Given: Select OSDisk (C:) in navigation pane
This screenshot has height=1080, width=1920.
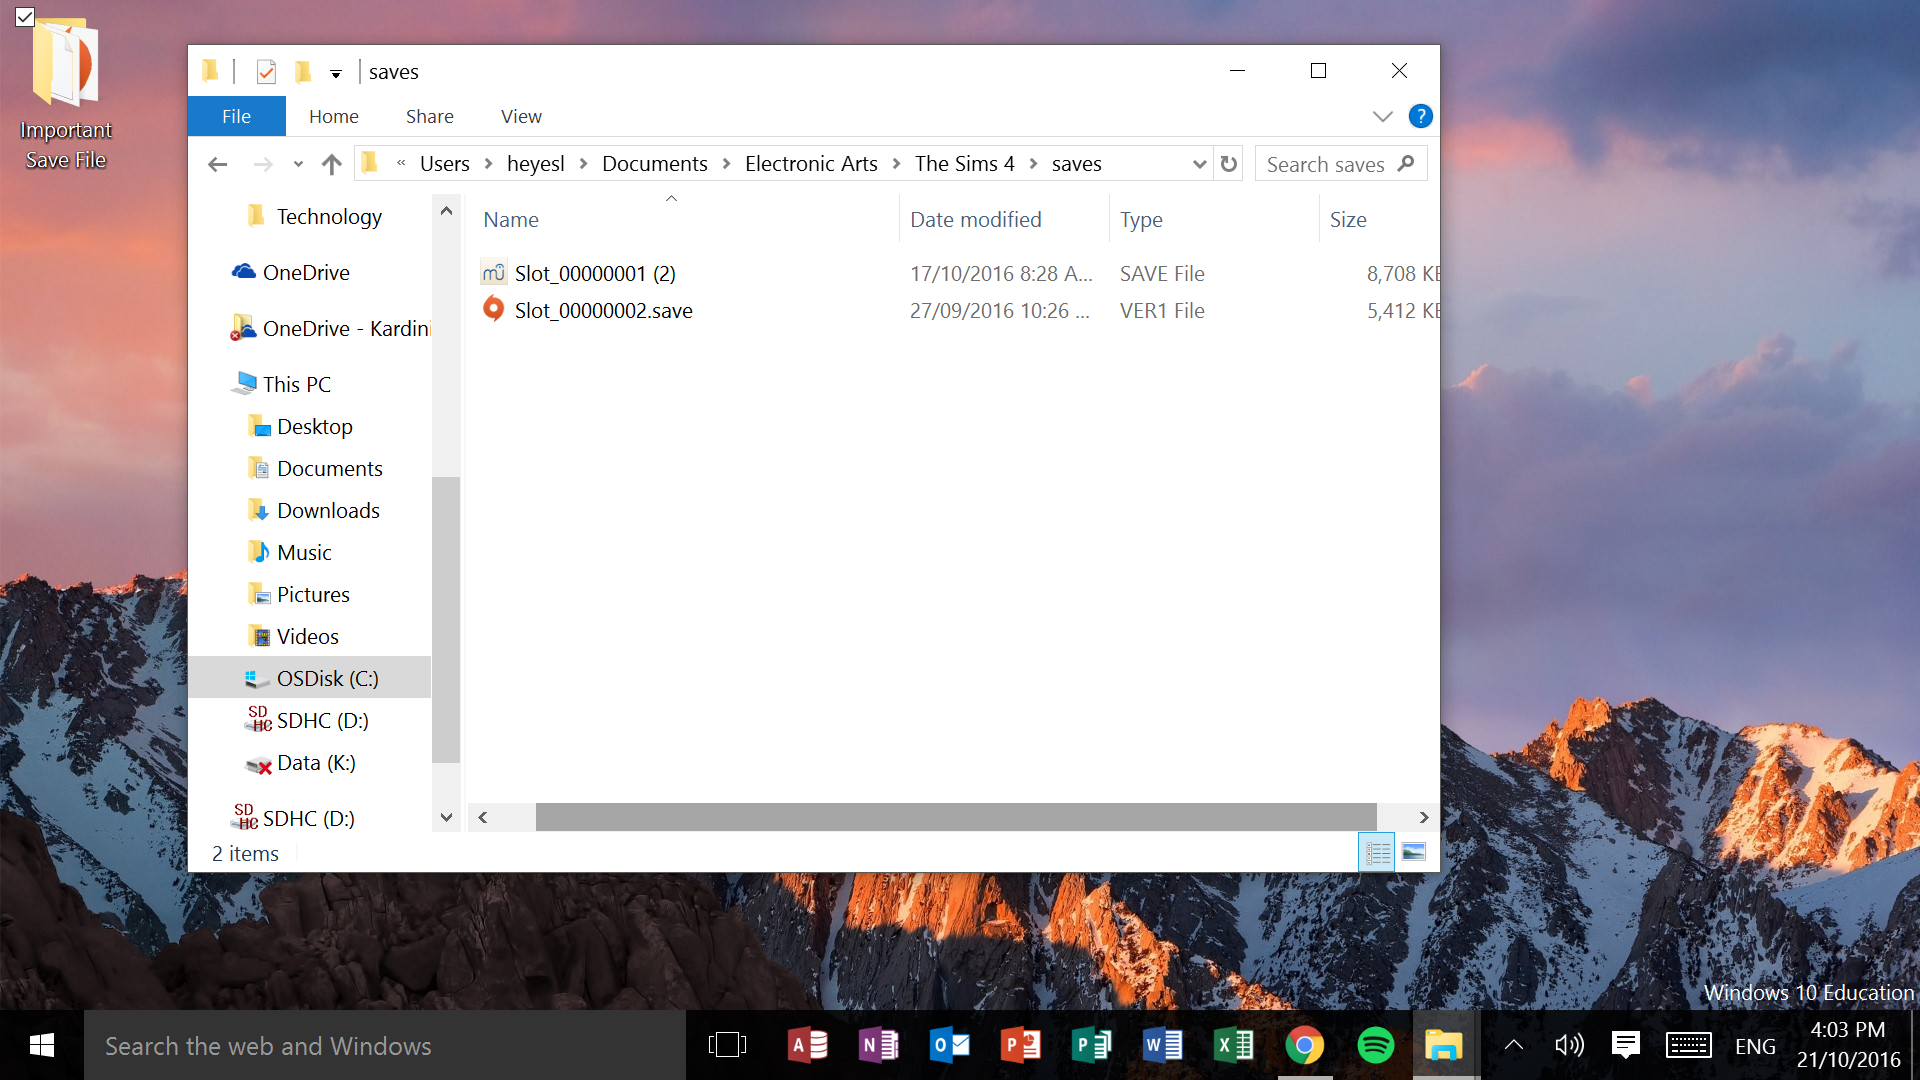Looking at the screenshot, I should coord(310,678).
